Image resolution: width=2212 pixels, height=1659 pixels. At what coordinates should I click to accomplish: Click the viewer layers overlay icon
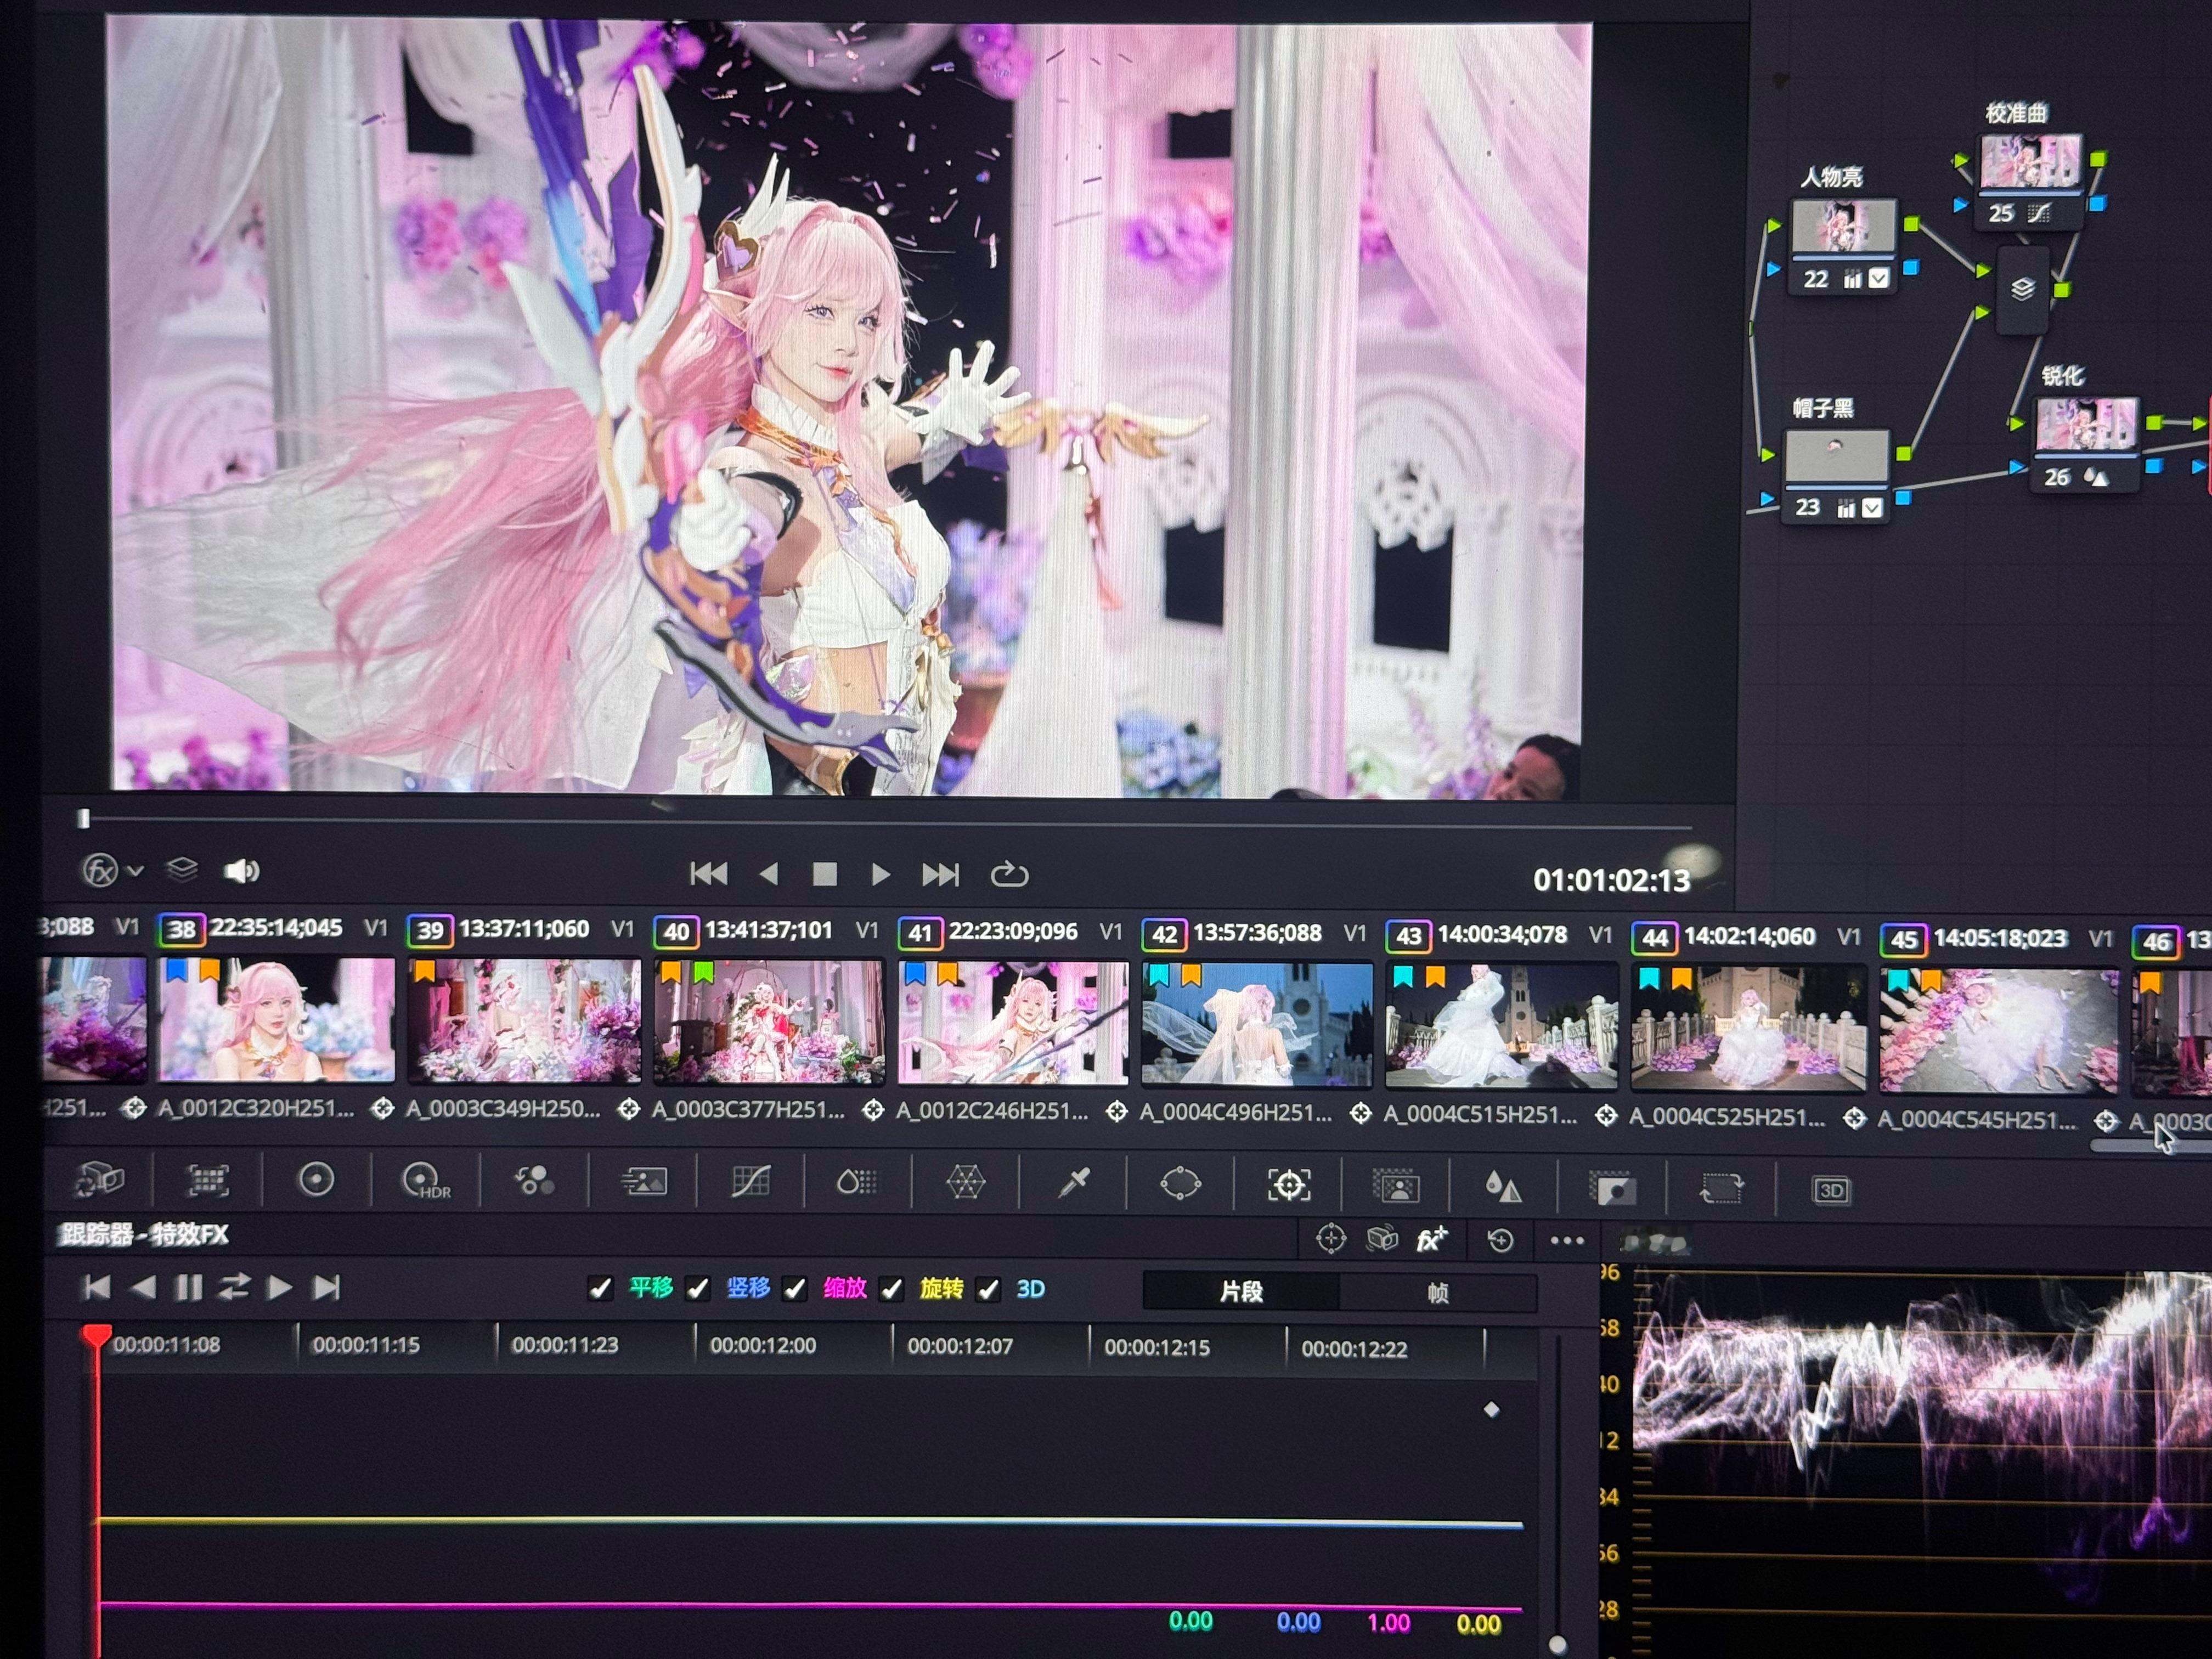[181, 869]
